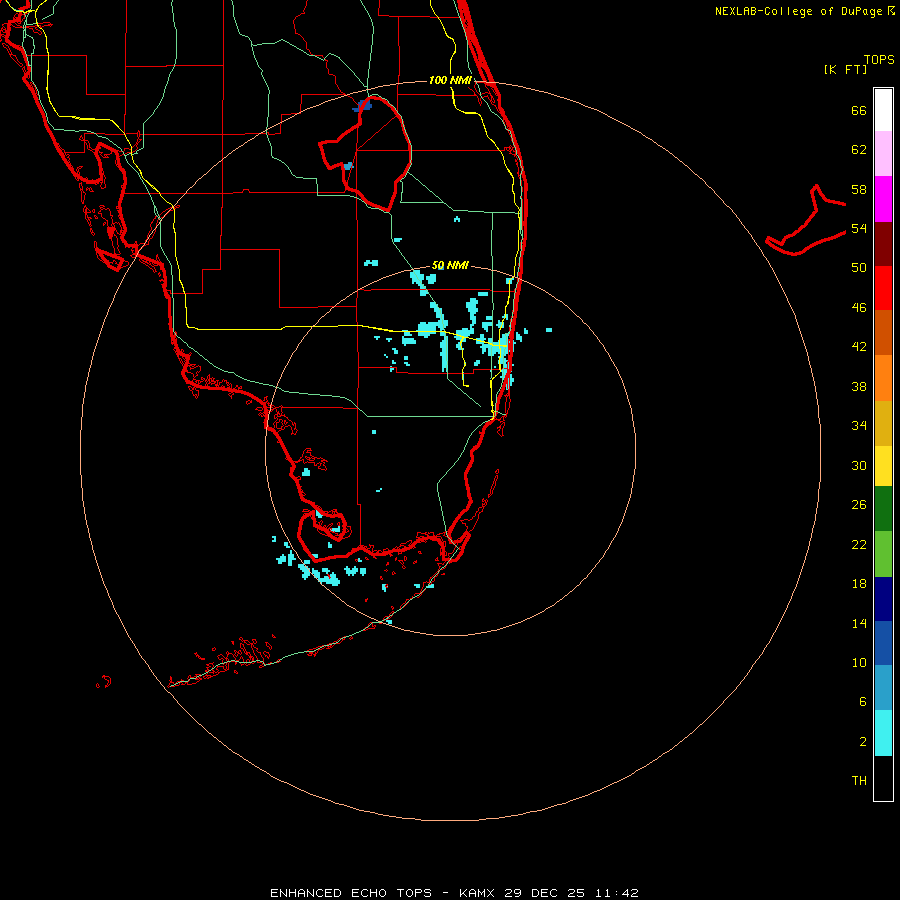Viewport: 900px width, 900px height.
Task: Click the '50' legend value label
Action: point(859,268)
